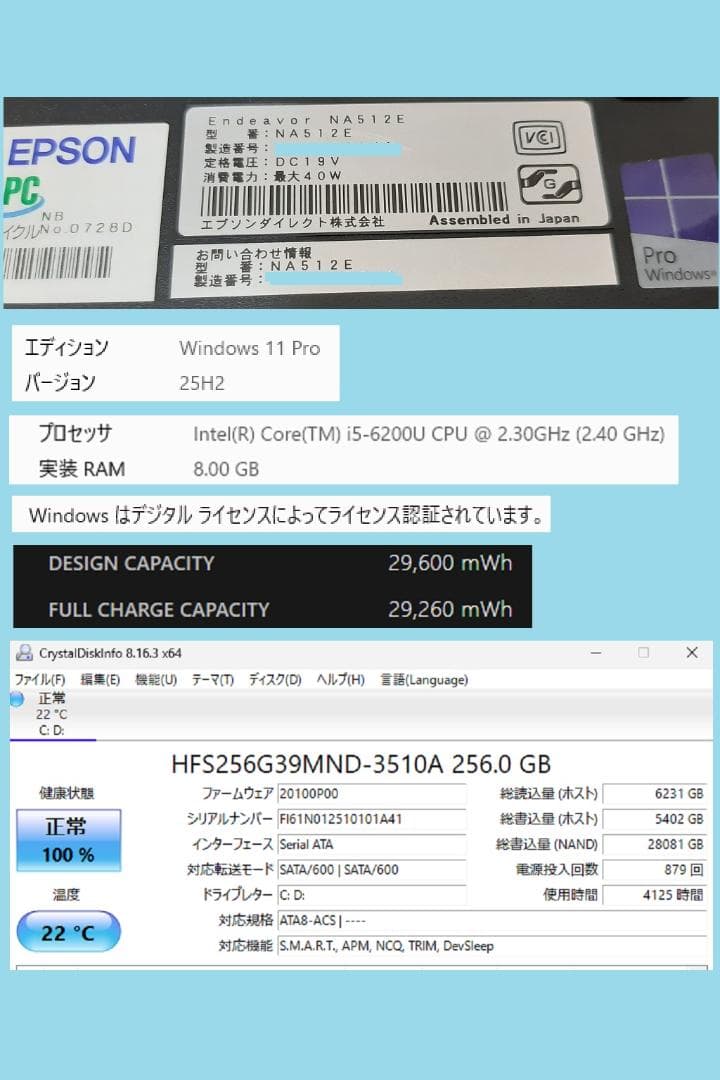Click the Intel Core i5-6200U processor text

point(429,434)
